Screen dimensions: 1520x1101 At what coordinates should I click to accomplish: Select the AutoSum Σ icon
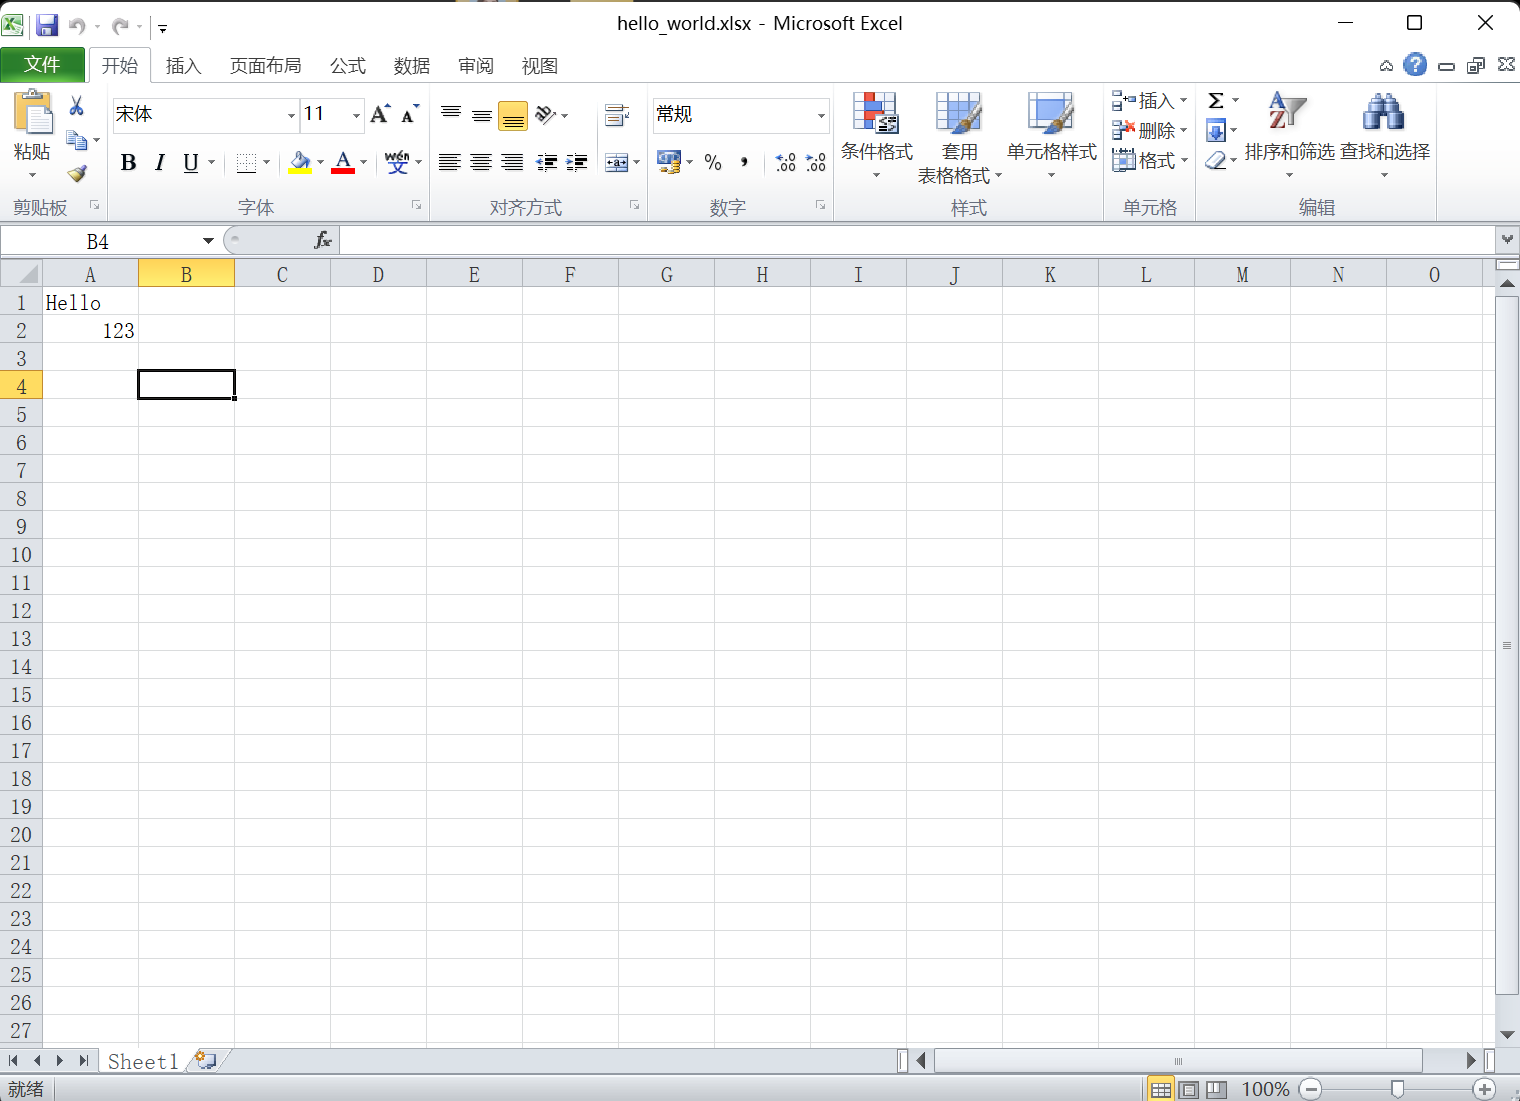pos(1215,100)
